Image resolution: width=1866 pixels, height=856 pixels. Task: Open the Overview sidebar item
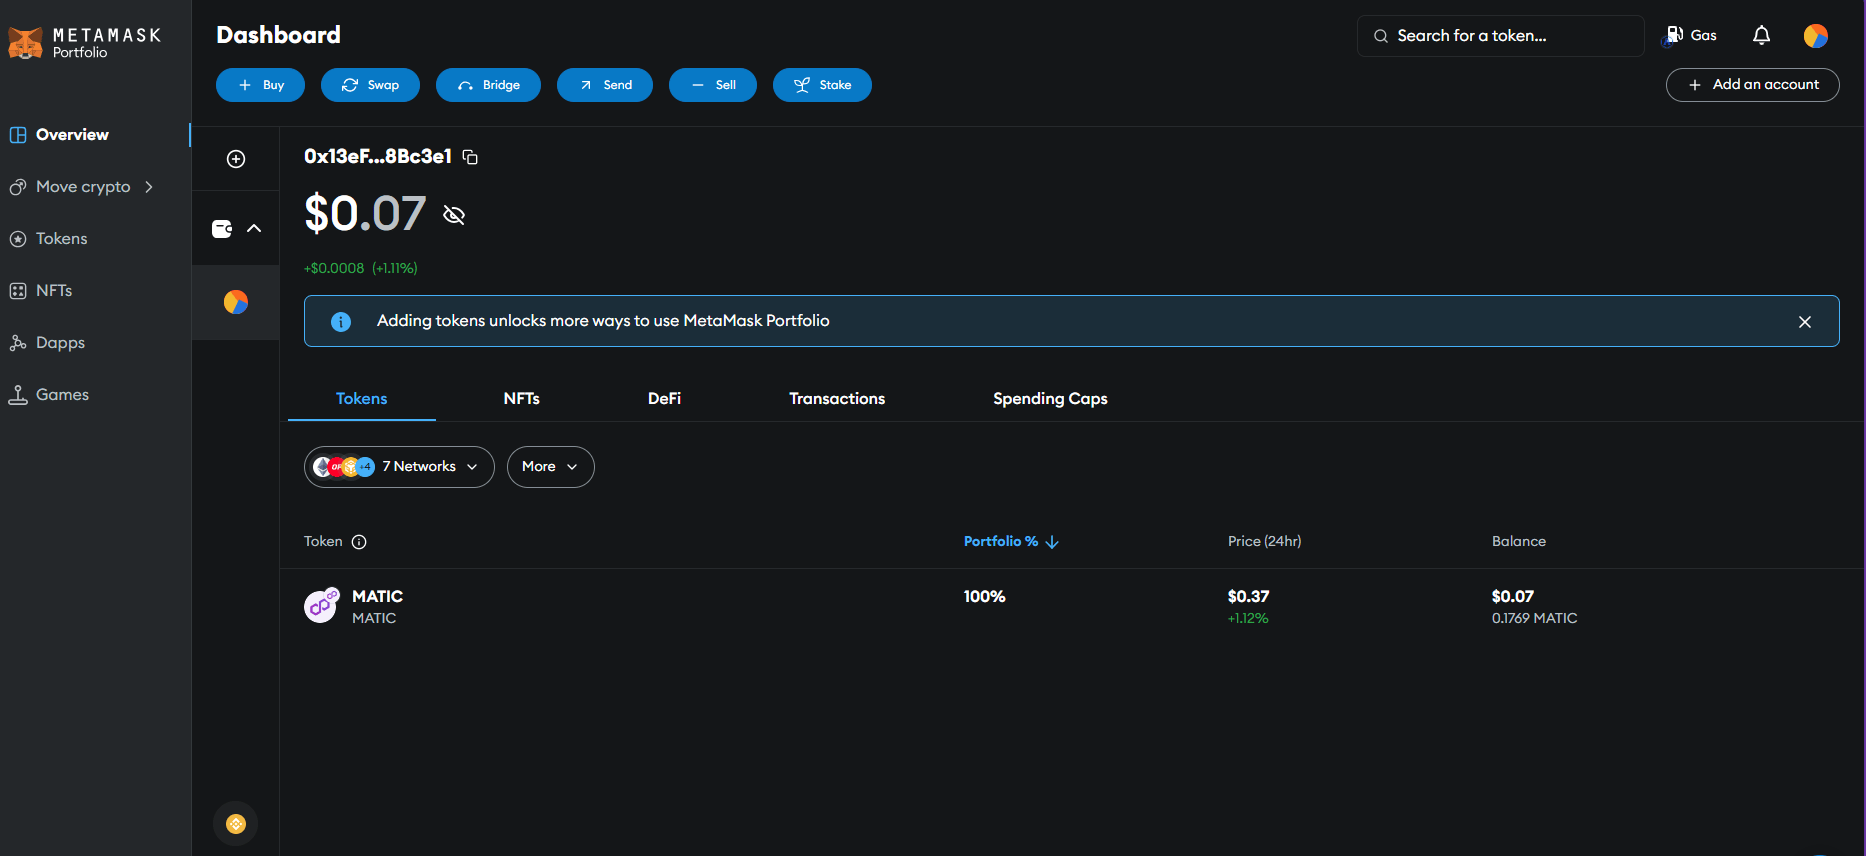click(72, 135)
